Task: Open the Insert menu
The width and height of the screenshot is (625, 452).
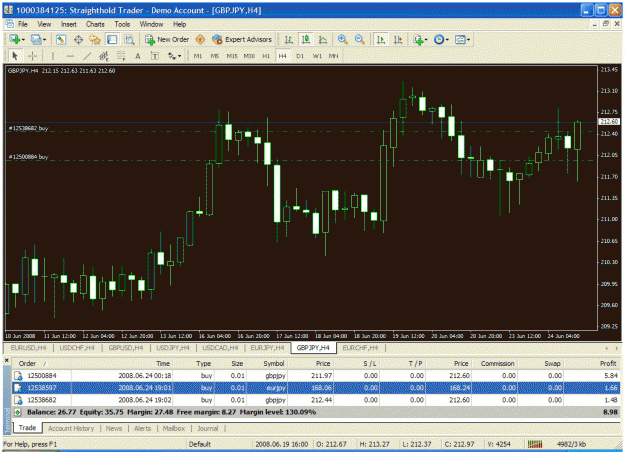Action: pyautogui.click(x=69, y=24)
